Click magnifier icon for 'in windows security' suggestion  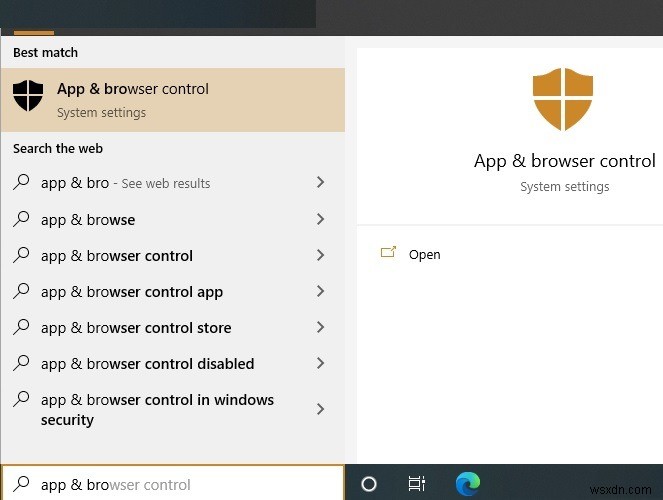21,399
